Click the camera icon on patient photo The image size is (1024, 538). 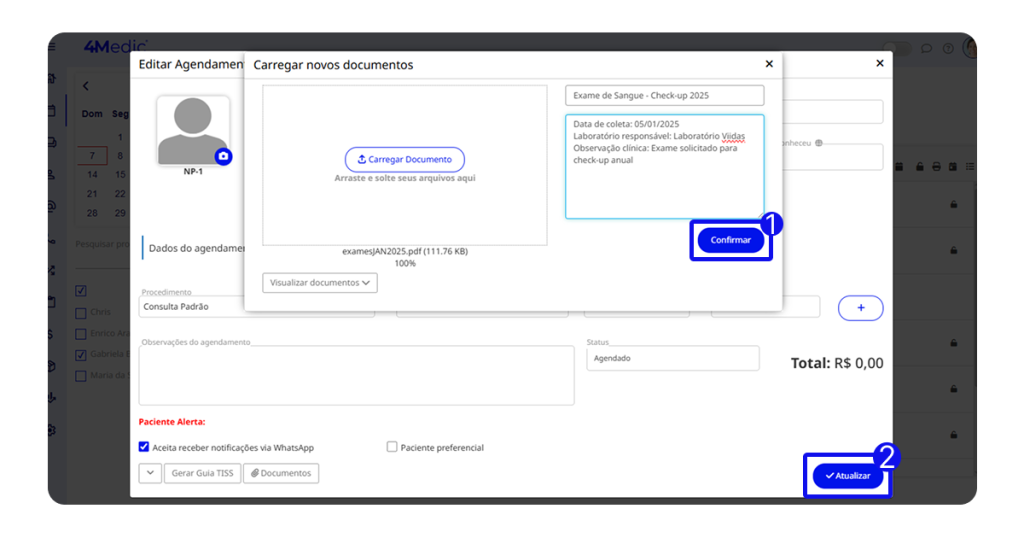point(223,156)
